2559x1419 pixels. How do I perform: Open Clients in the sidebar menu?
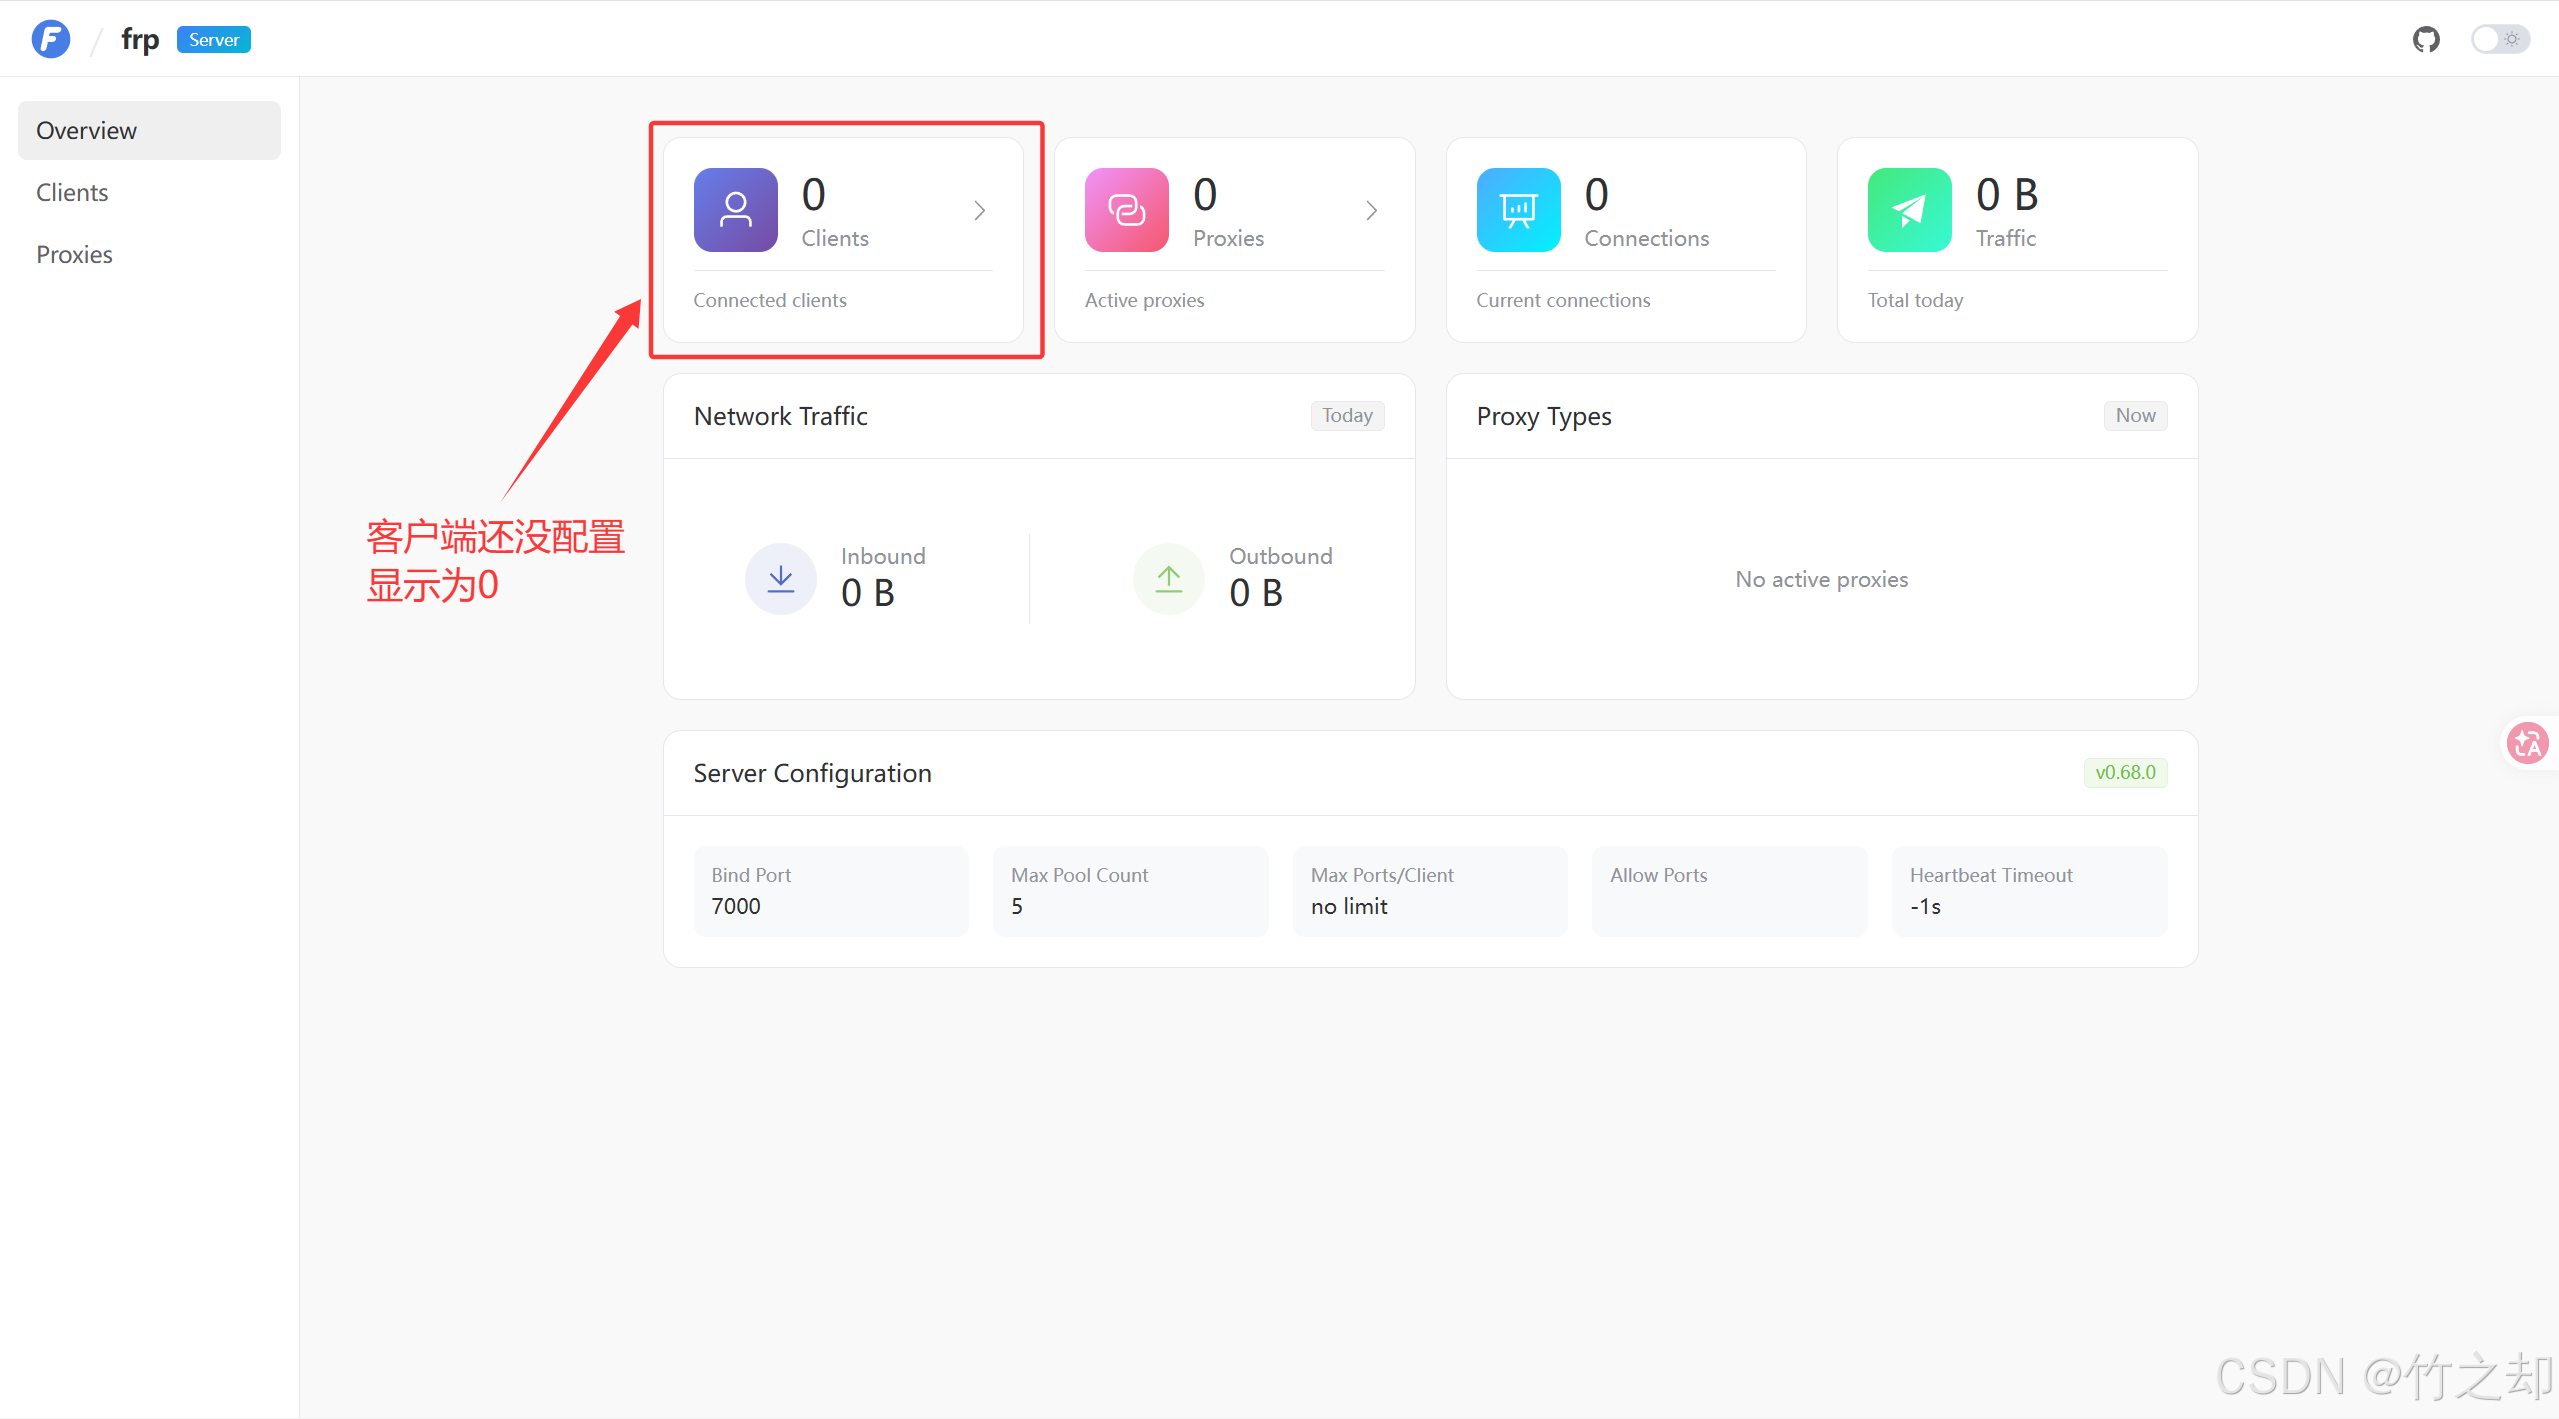(72, 192)
